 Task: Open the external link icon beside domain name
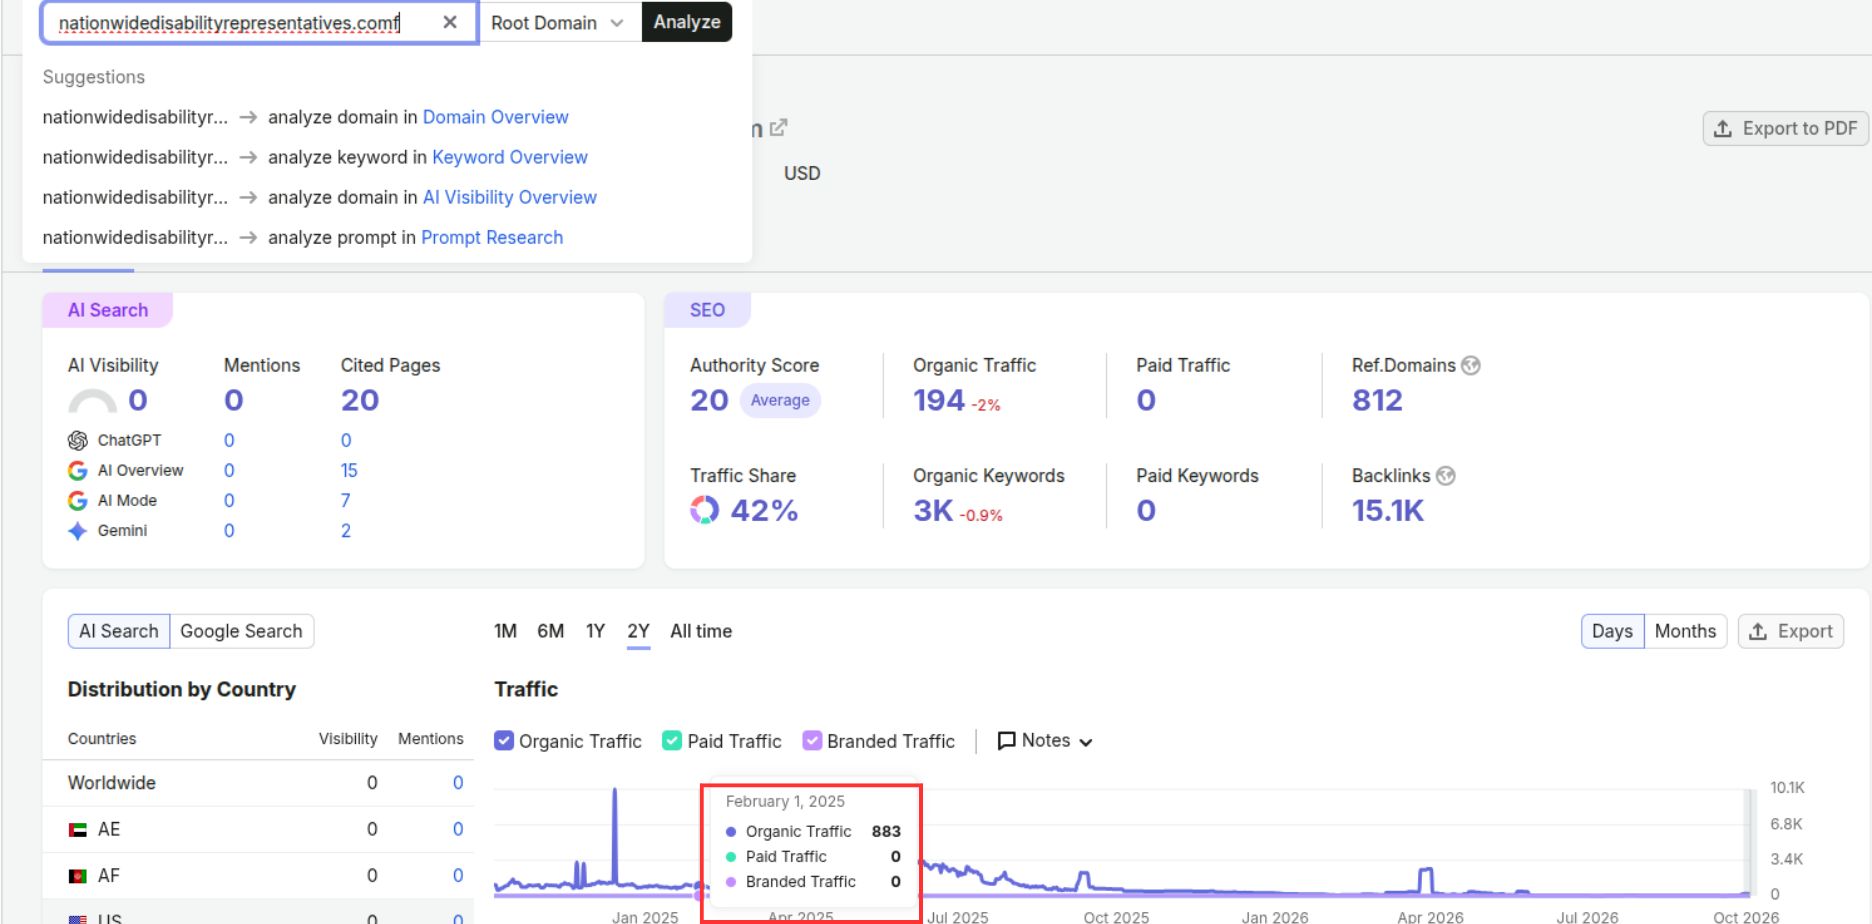[x=778, y=128]
